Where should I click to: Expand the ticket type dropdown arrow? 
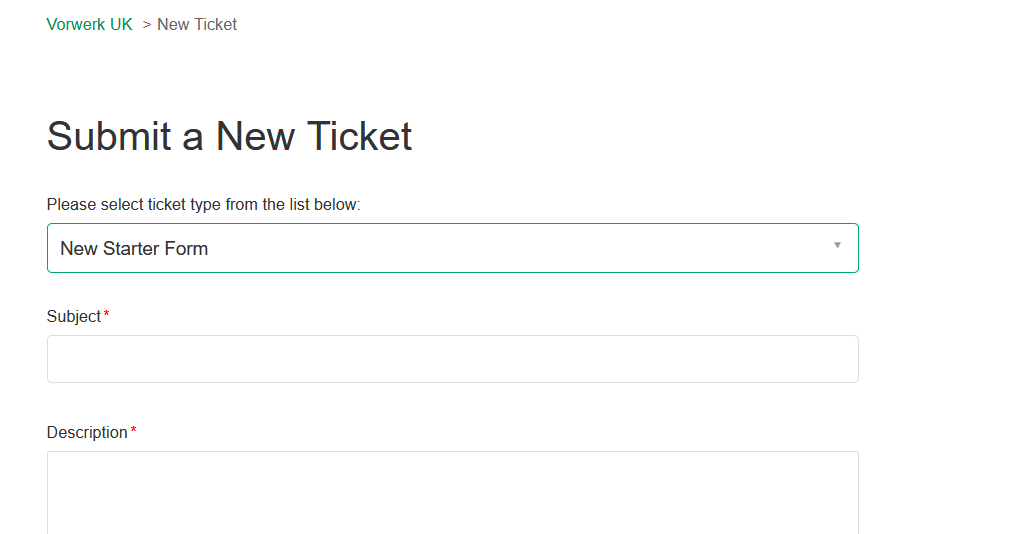tap(837, 246)
